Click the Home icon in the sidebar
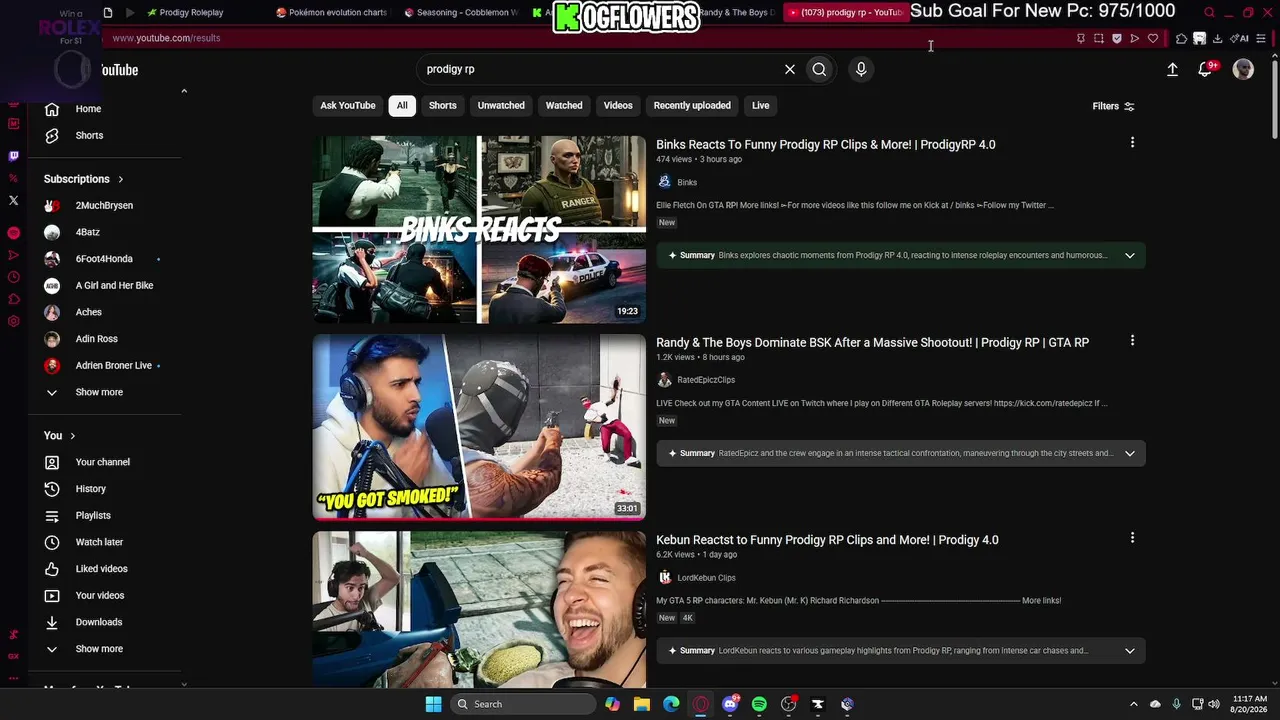Screen dimensions: 1280x720 click(52, 109)
